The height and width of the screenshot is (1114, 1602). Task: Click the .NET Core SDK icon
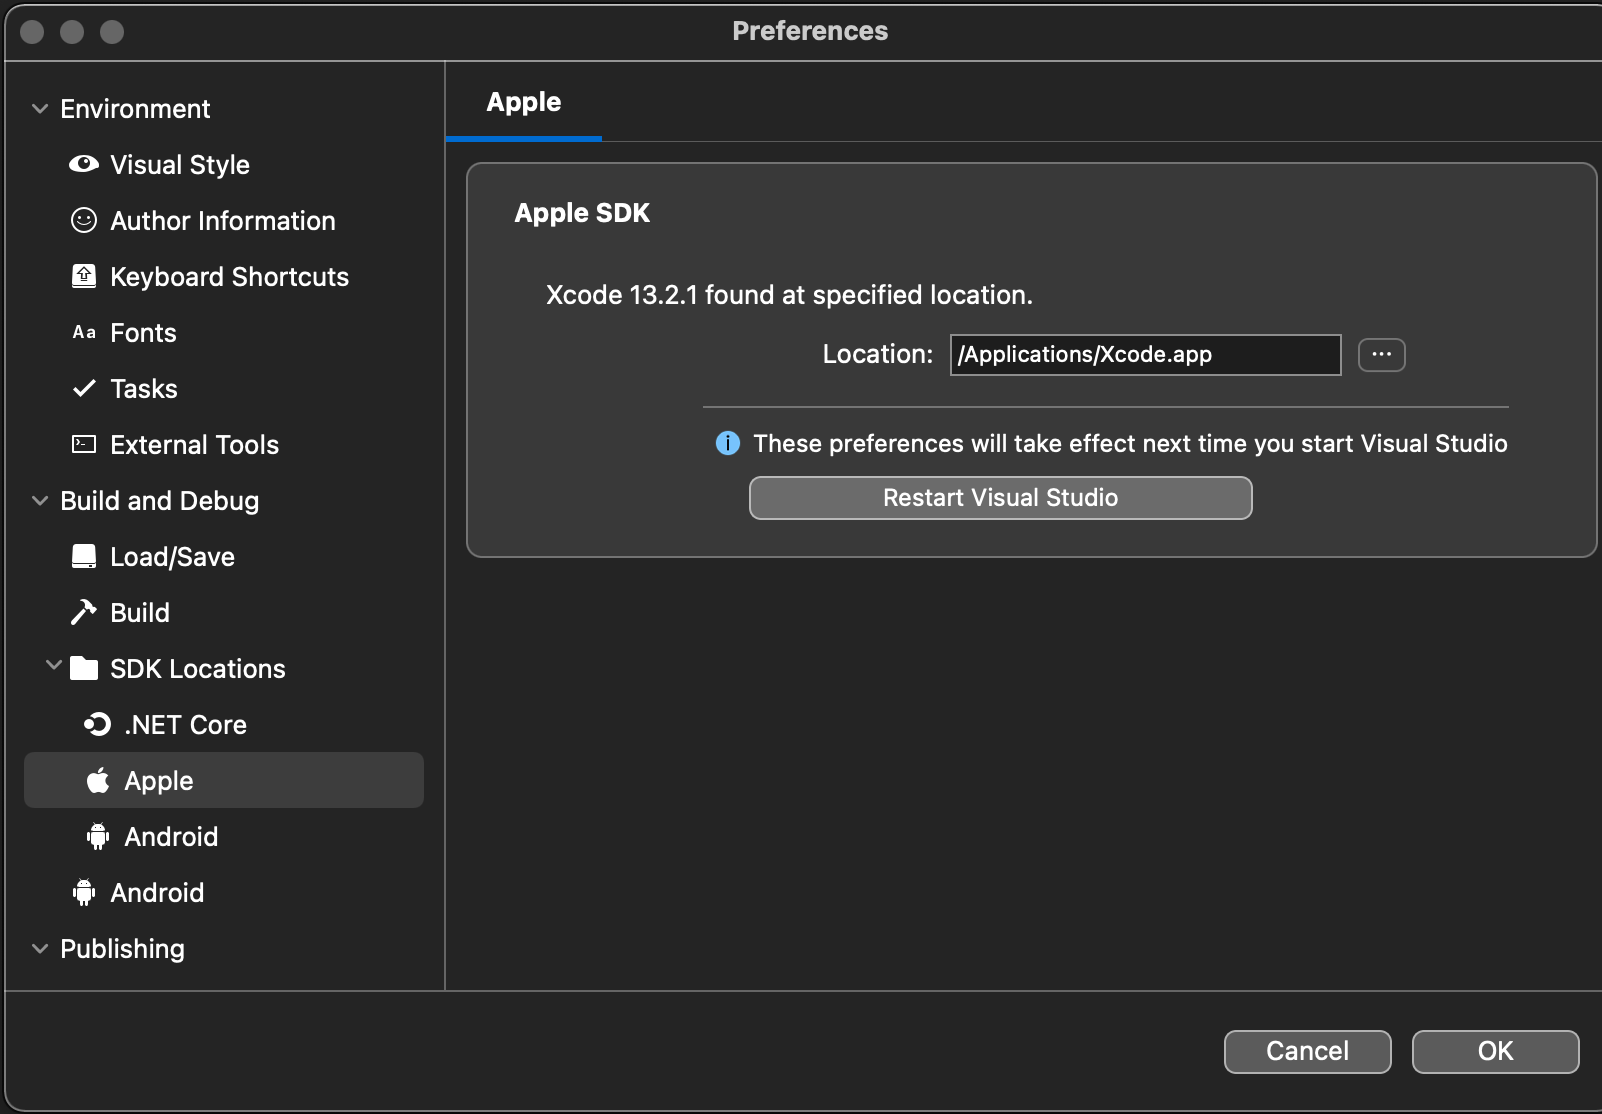pos(97,724)
